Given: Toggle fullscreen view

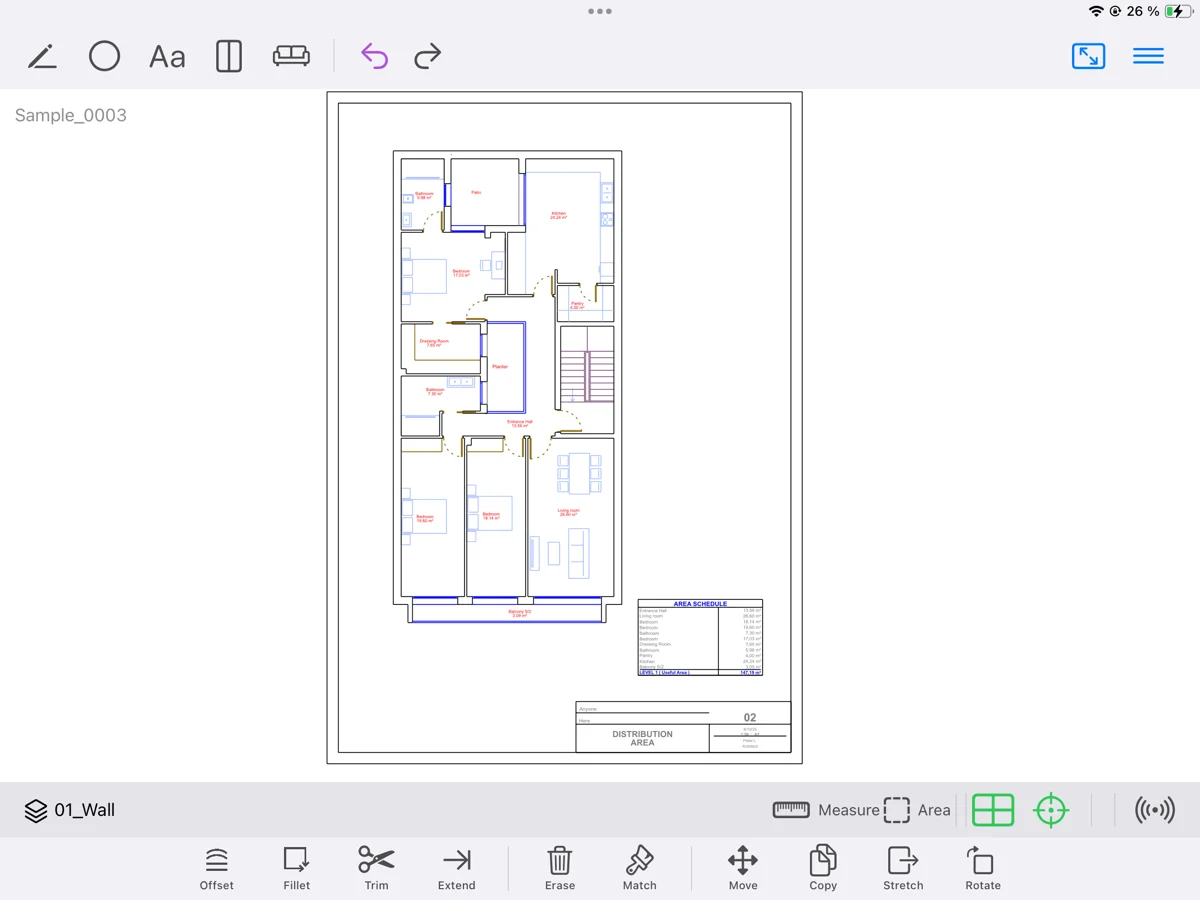Looking at the screenshot, I should pos(1088,57).
